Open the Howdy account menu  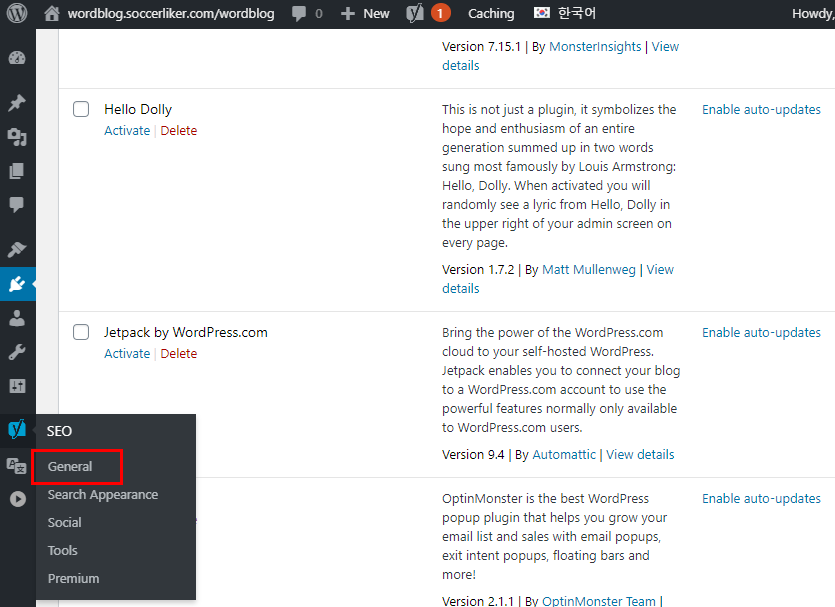click(813, 14)
